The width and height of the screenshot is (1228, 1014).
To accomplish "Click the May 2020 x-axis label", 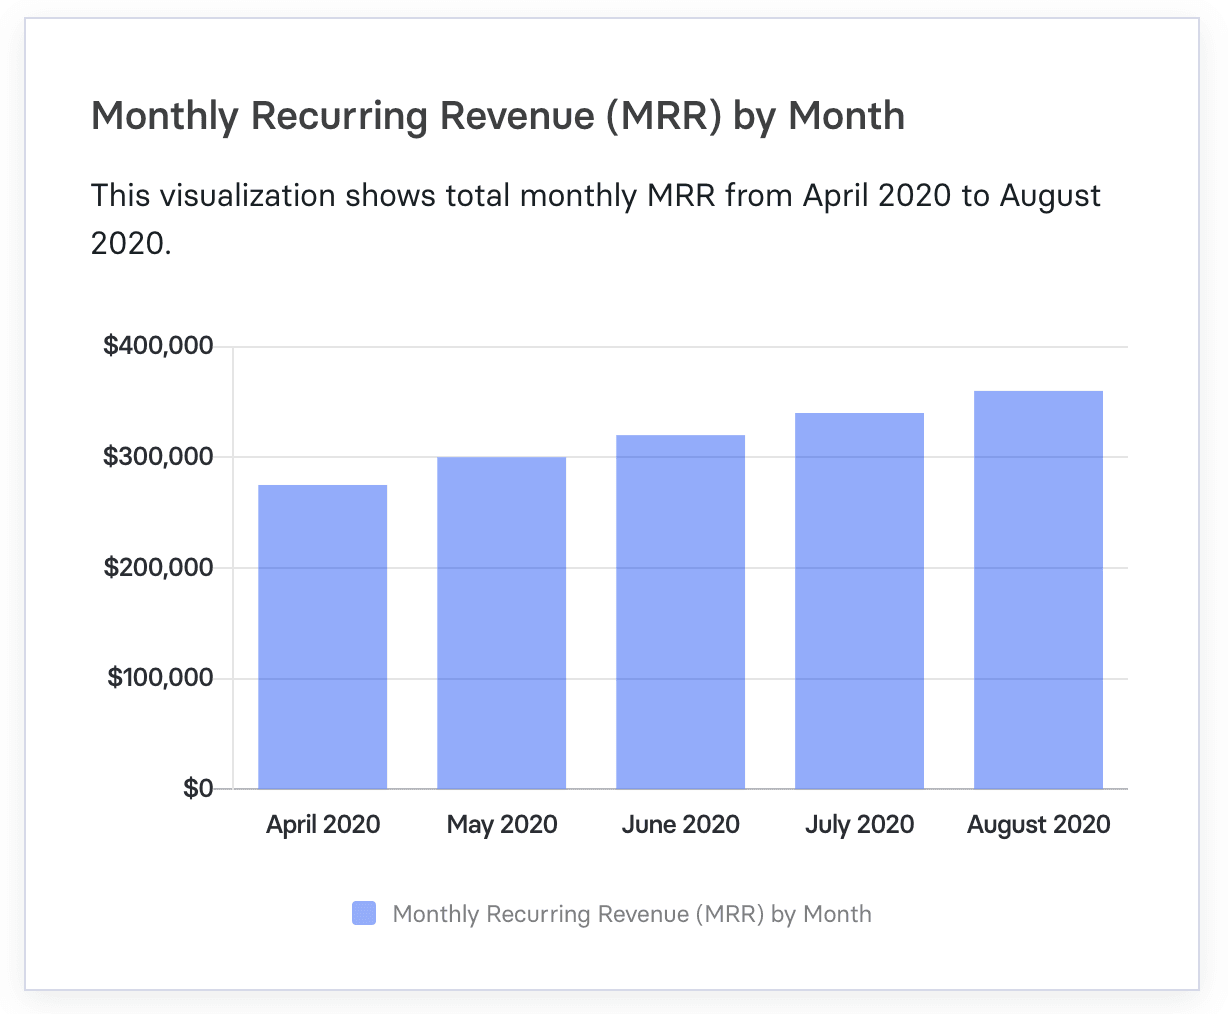I will (x=502, y=825).
